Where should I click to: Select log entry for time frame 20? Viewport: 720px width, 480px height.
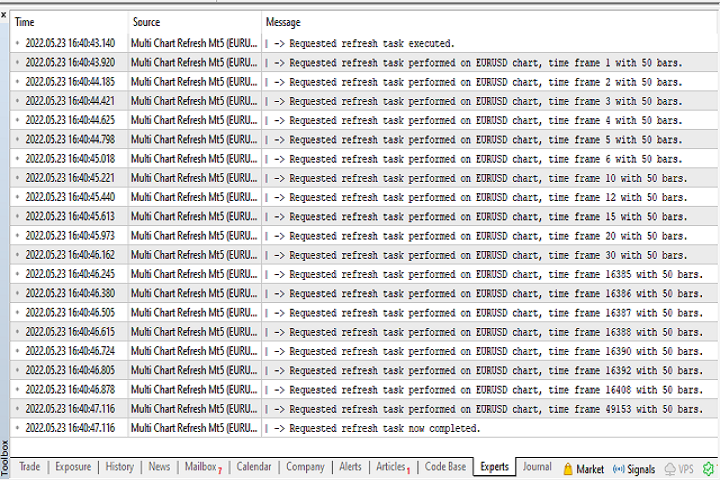tap(365, 236)
